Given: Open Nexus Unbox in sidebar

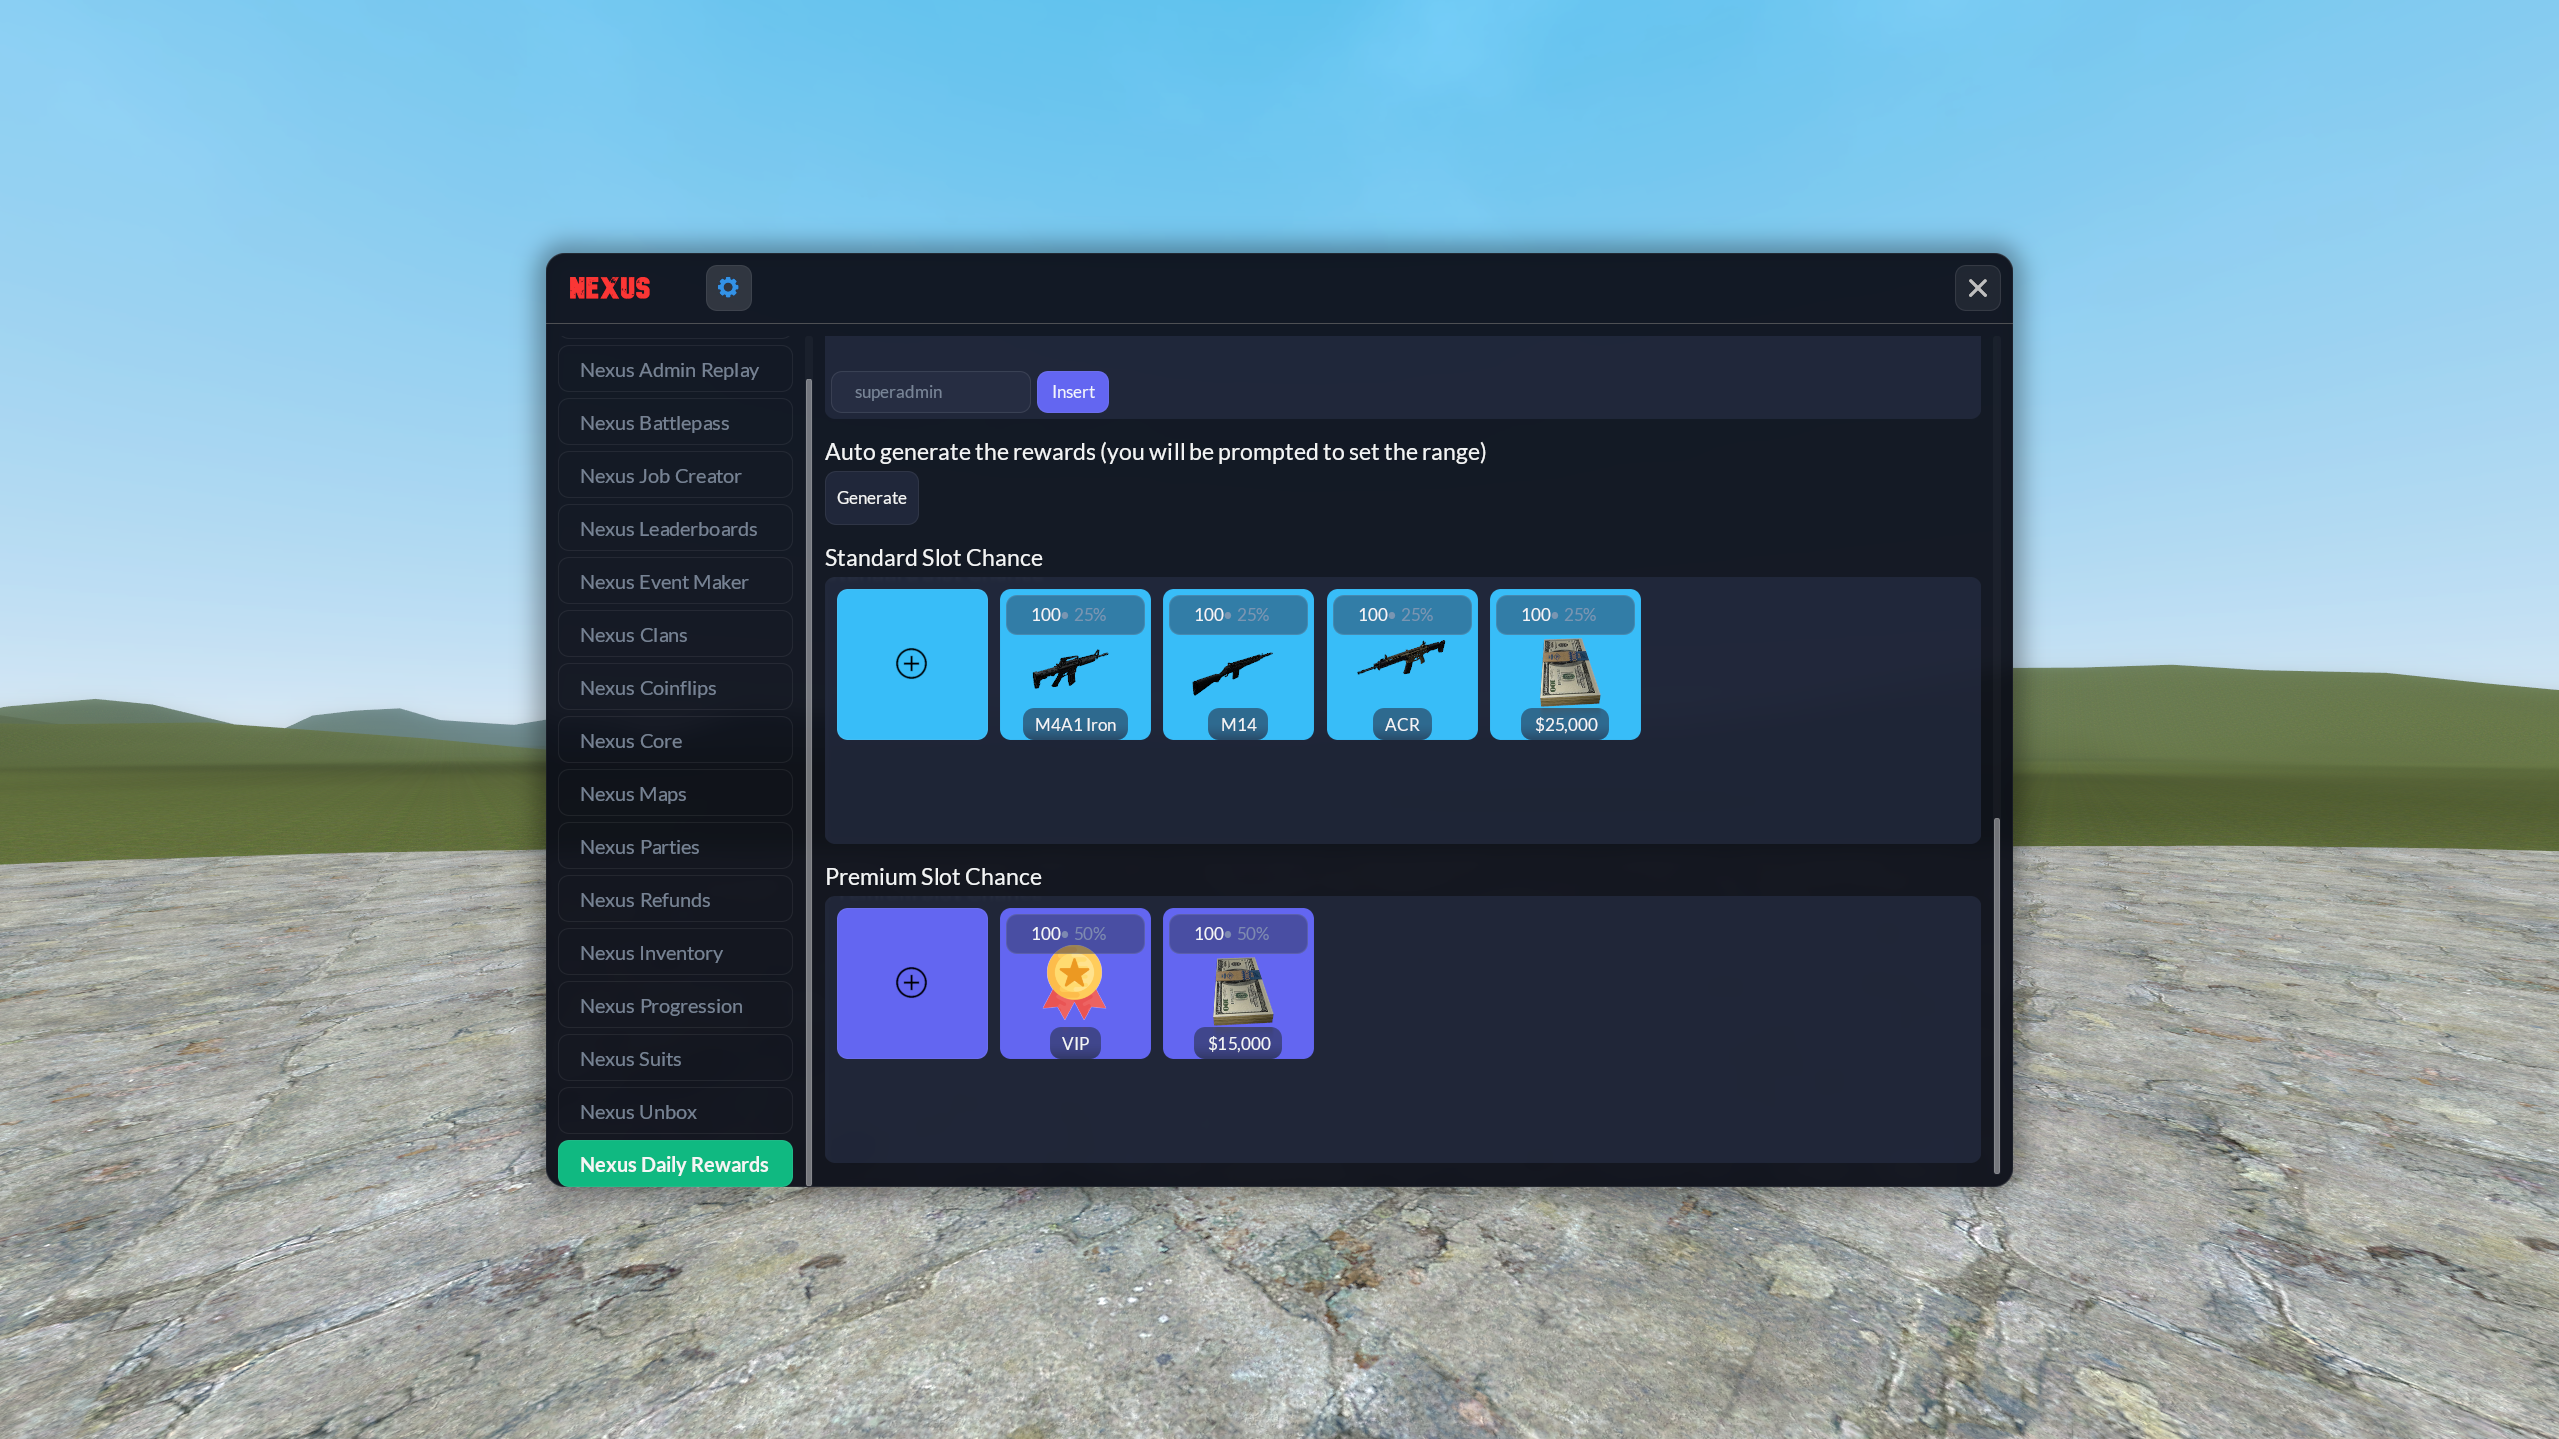Looking at the screenshot, I should click(x=675, y=1112).
